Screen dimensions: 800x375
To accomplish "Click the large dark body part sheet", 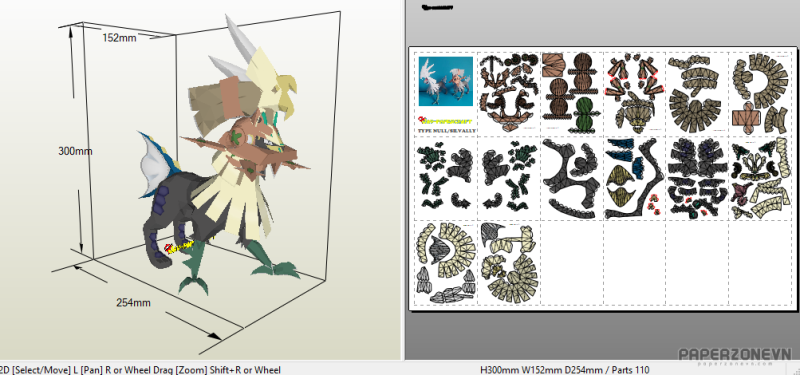I will pos(571,178).
